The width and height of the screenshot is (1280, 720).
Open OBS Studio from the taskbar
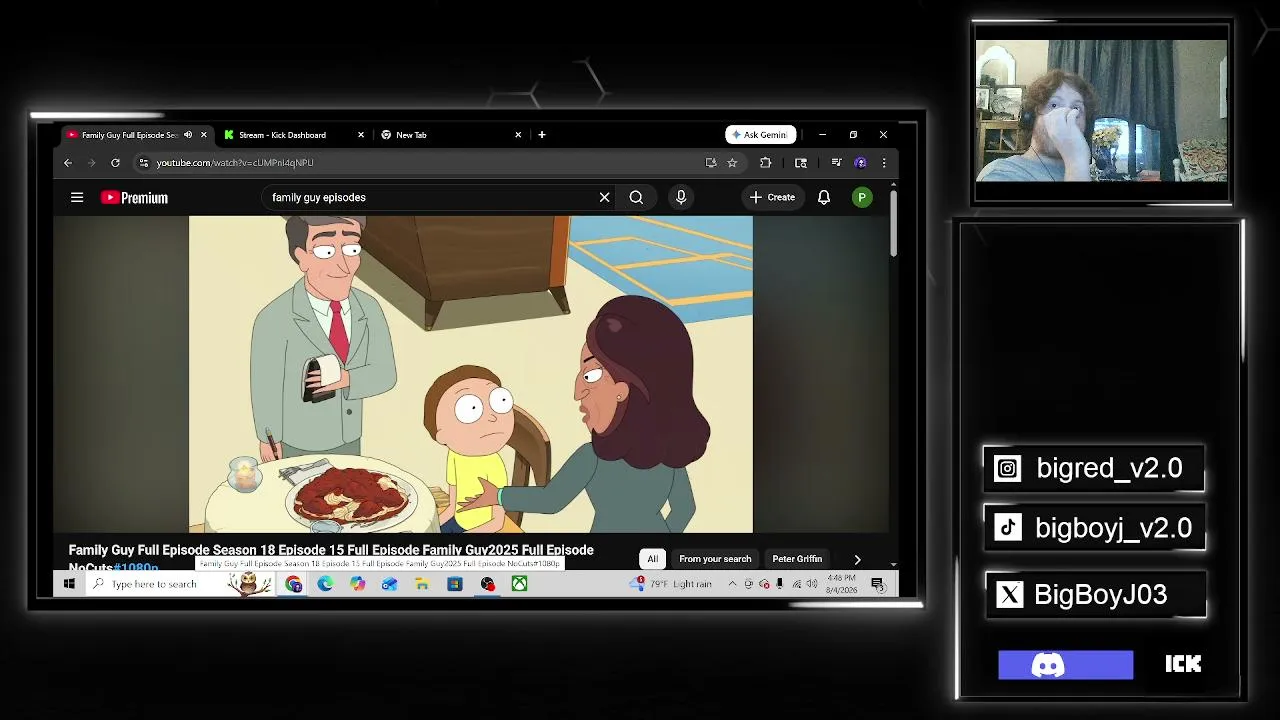click(x=487, y=584)
